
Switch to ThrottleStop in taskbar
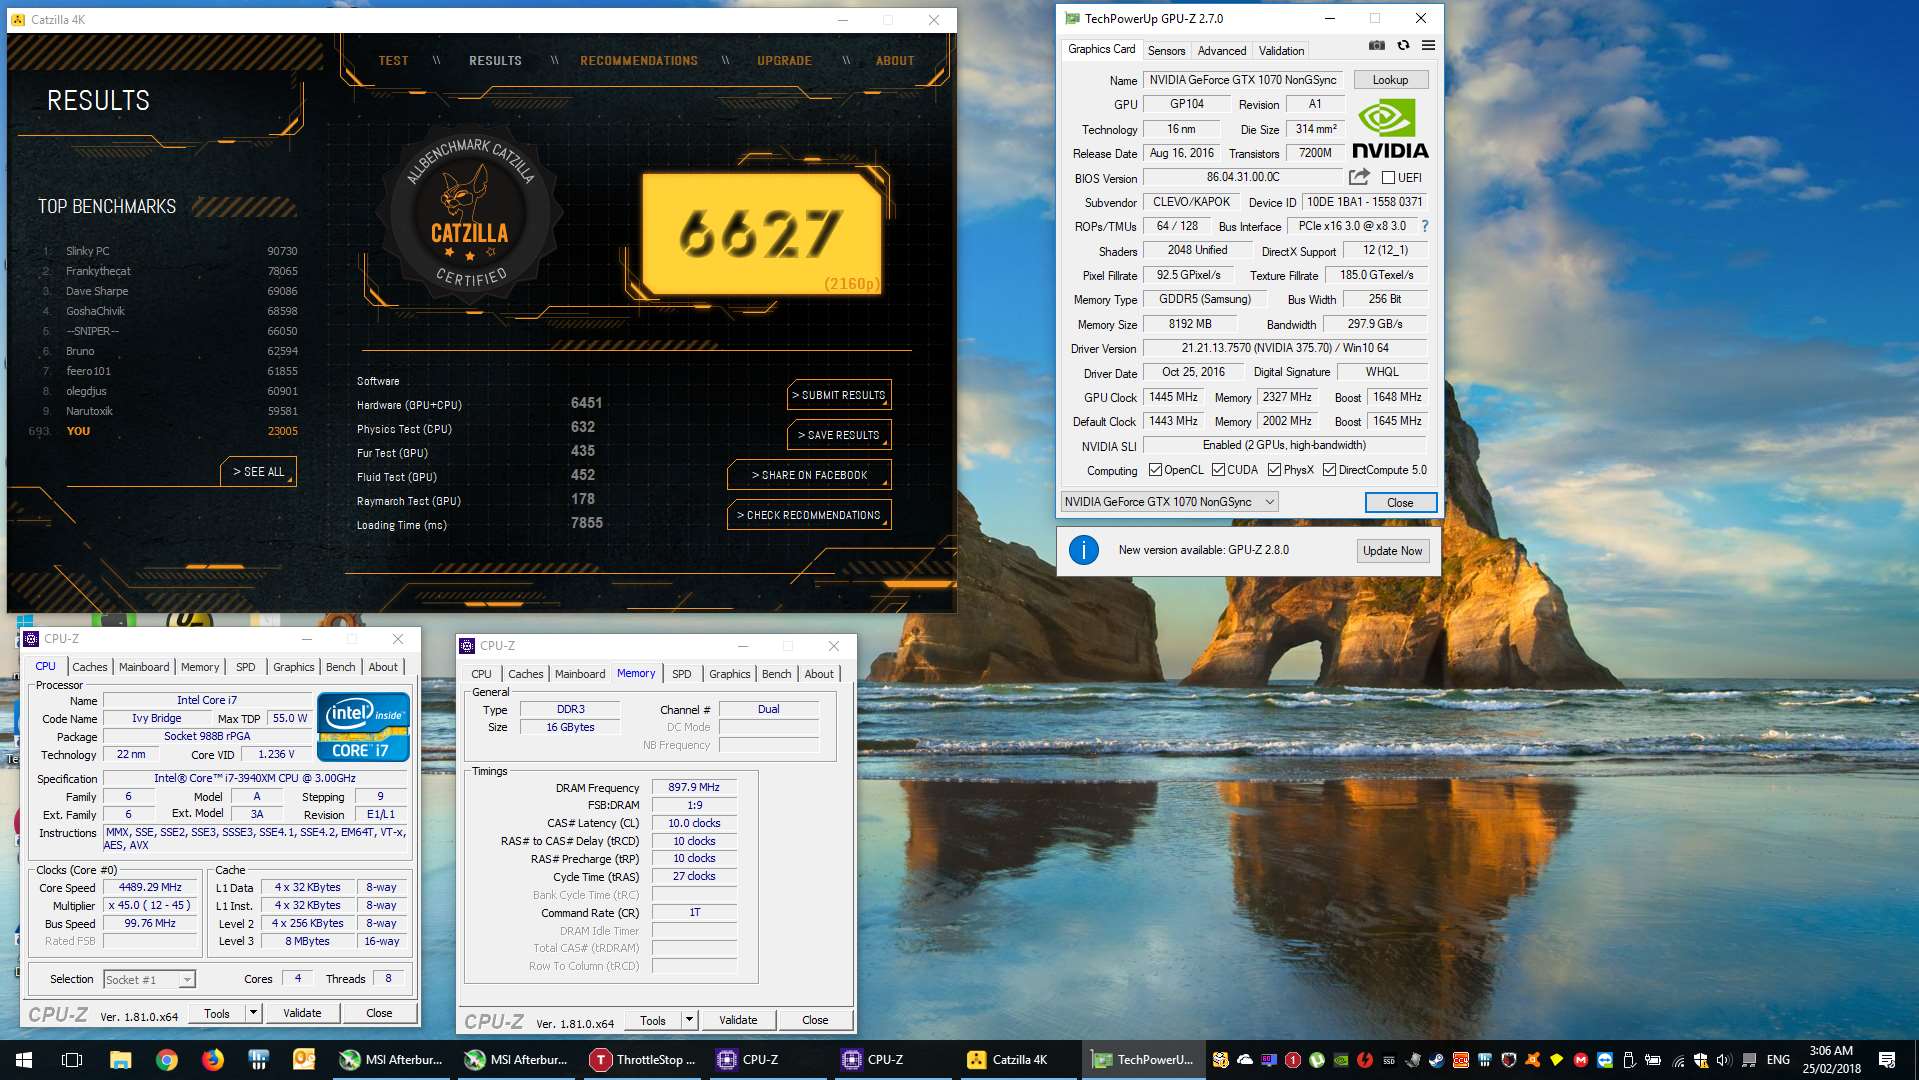point(644,1060)
